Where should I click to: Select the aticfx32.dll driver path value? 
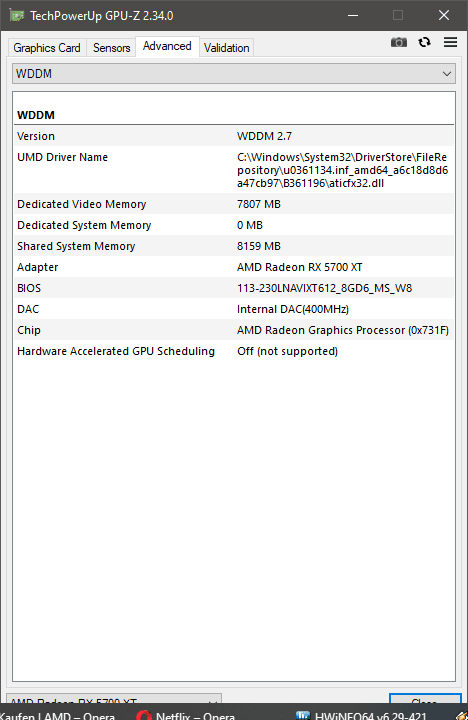click(343, 170)
